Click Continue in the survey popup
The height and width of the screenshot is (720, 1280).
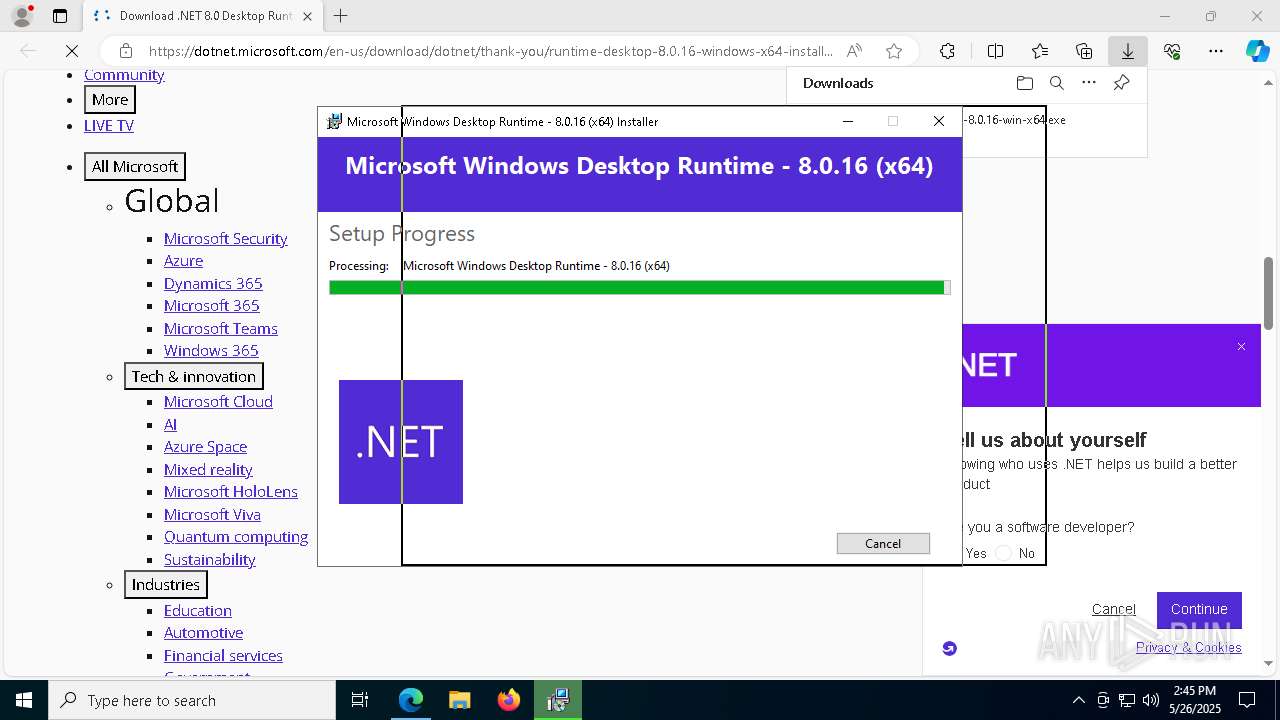click(1199, 609)
